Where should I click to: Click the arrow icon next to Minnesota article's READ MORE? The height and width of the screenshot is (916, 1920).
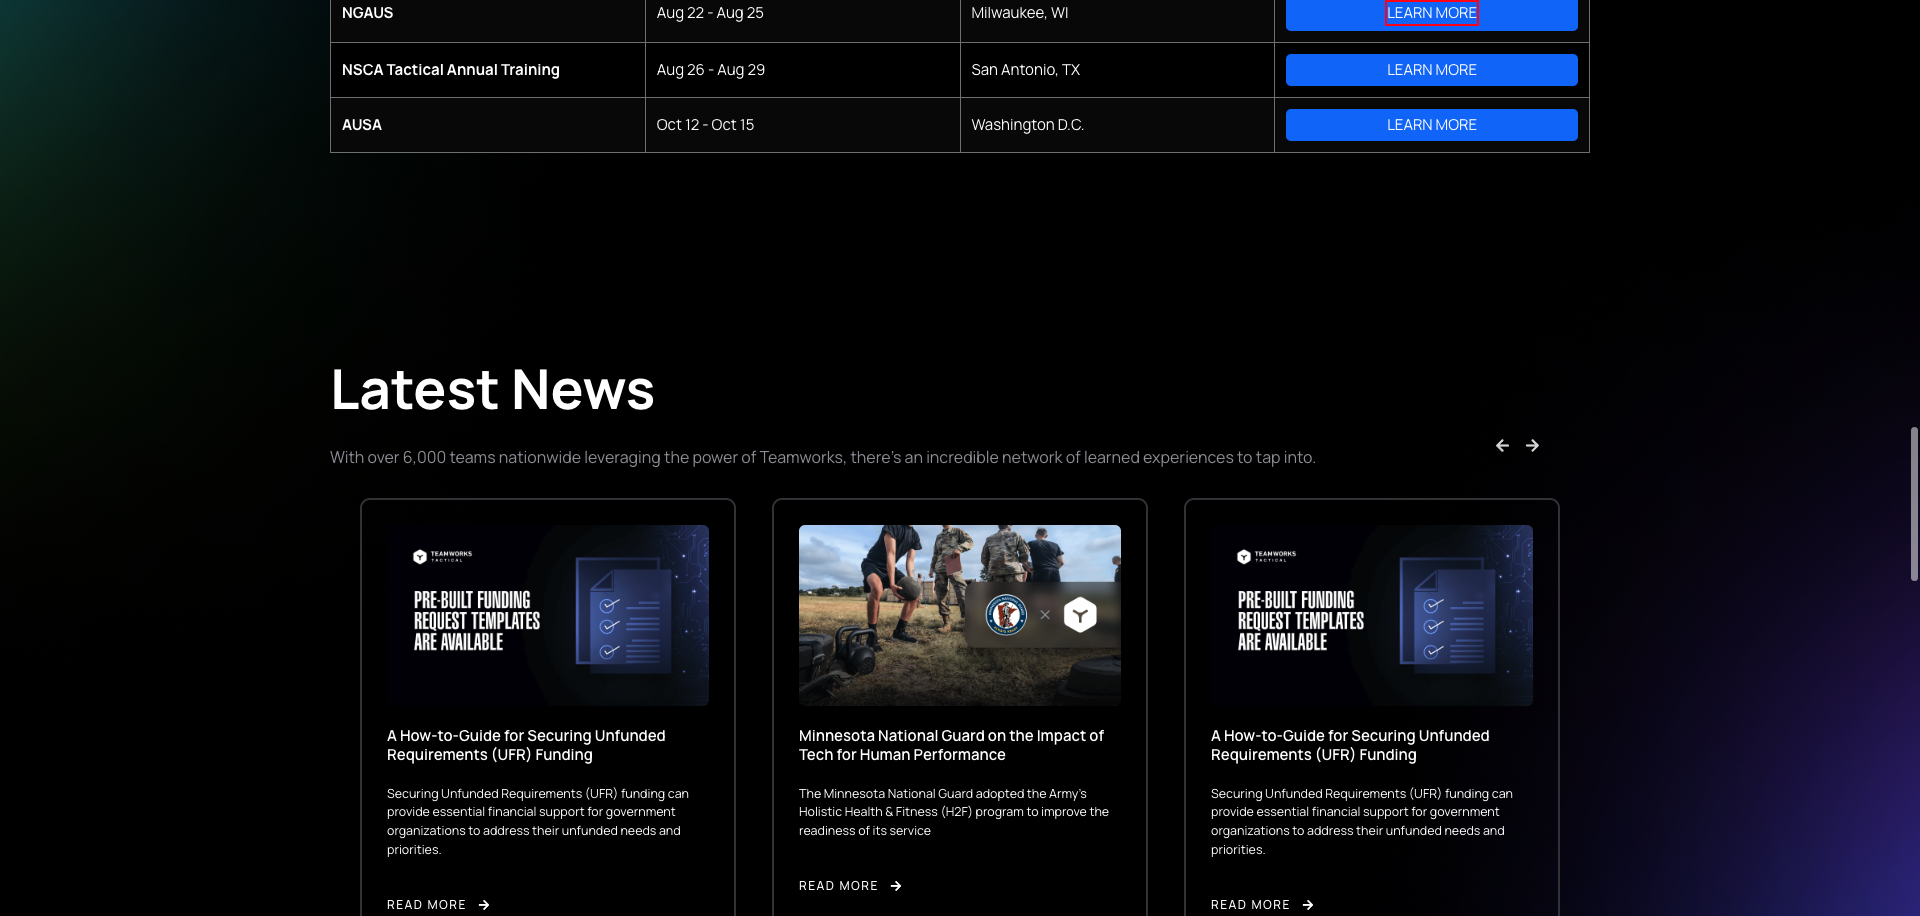click(x=895, y=885)
